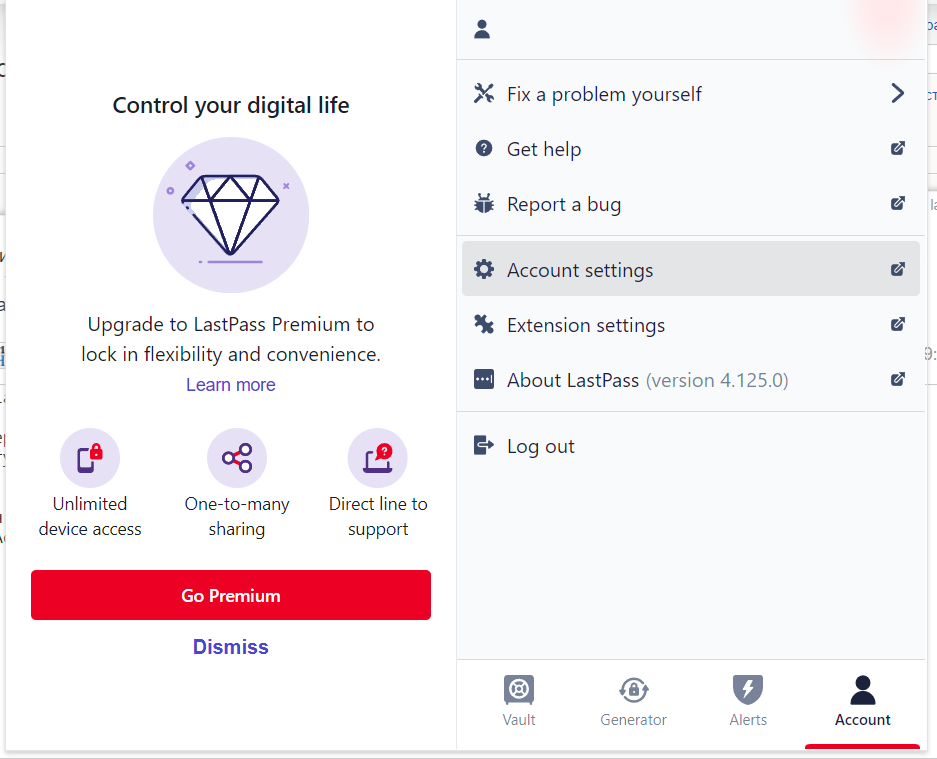Expand the Fix a problem yourself chevron
The height and width of the screenshot is (759, 937).
pos(897,94)
